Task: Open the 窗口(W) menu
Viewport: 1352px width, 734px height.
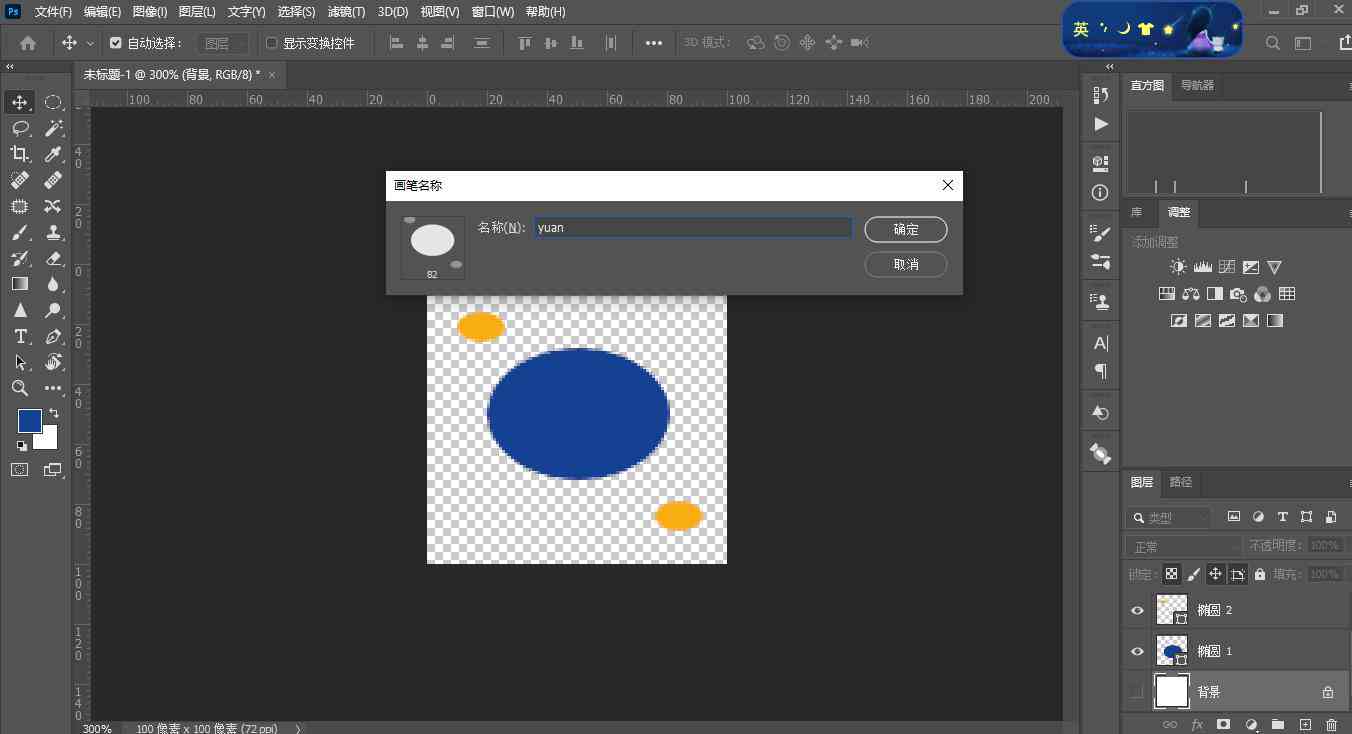Action: tap(492, 12)
